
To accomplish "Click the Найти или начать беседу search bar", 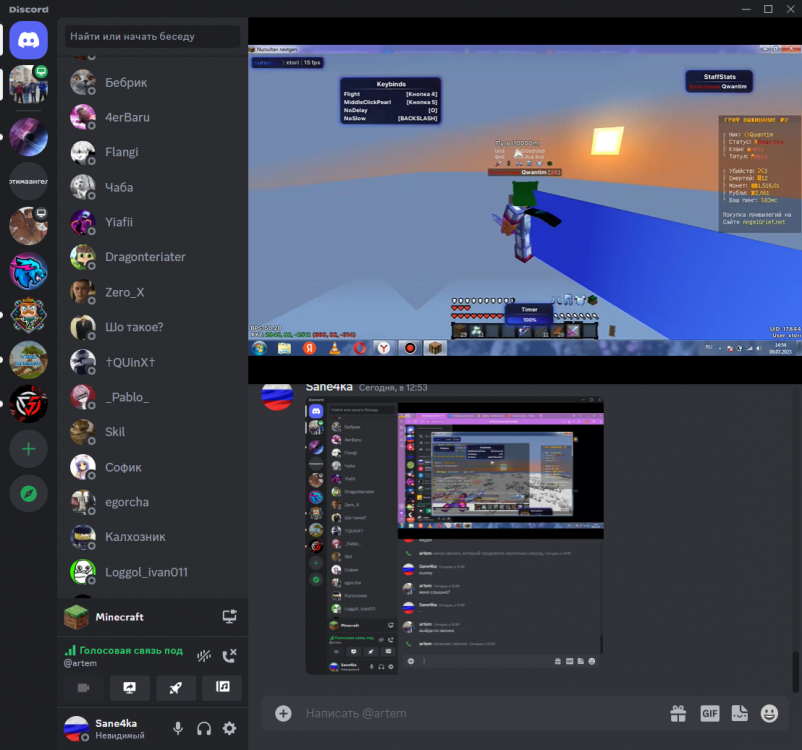I will 150,36.
